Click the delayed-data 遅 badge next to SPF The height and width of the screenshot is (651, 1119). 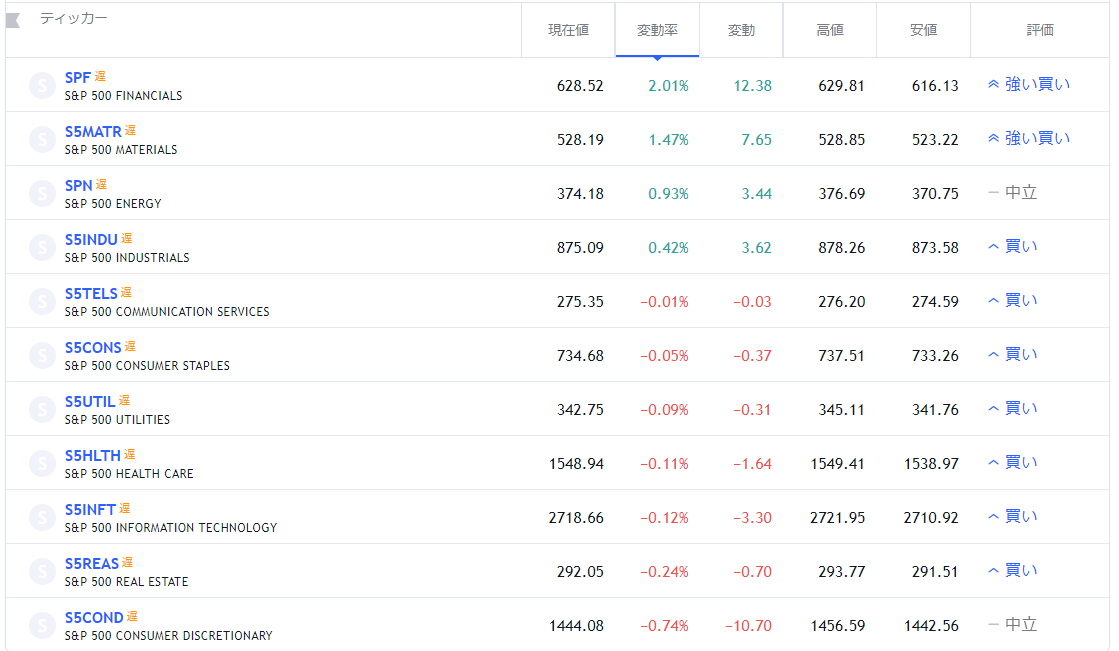(101, 76)
